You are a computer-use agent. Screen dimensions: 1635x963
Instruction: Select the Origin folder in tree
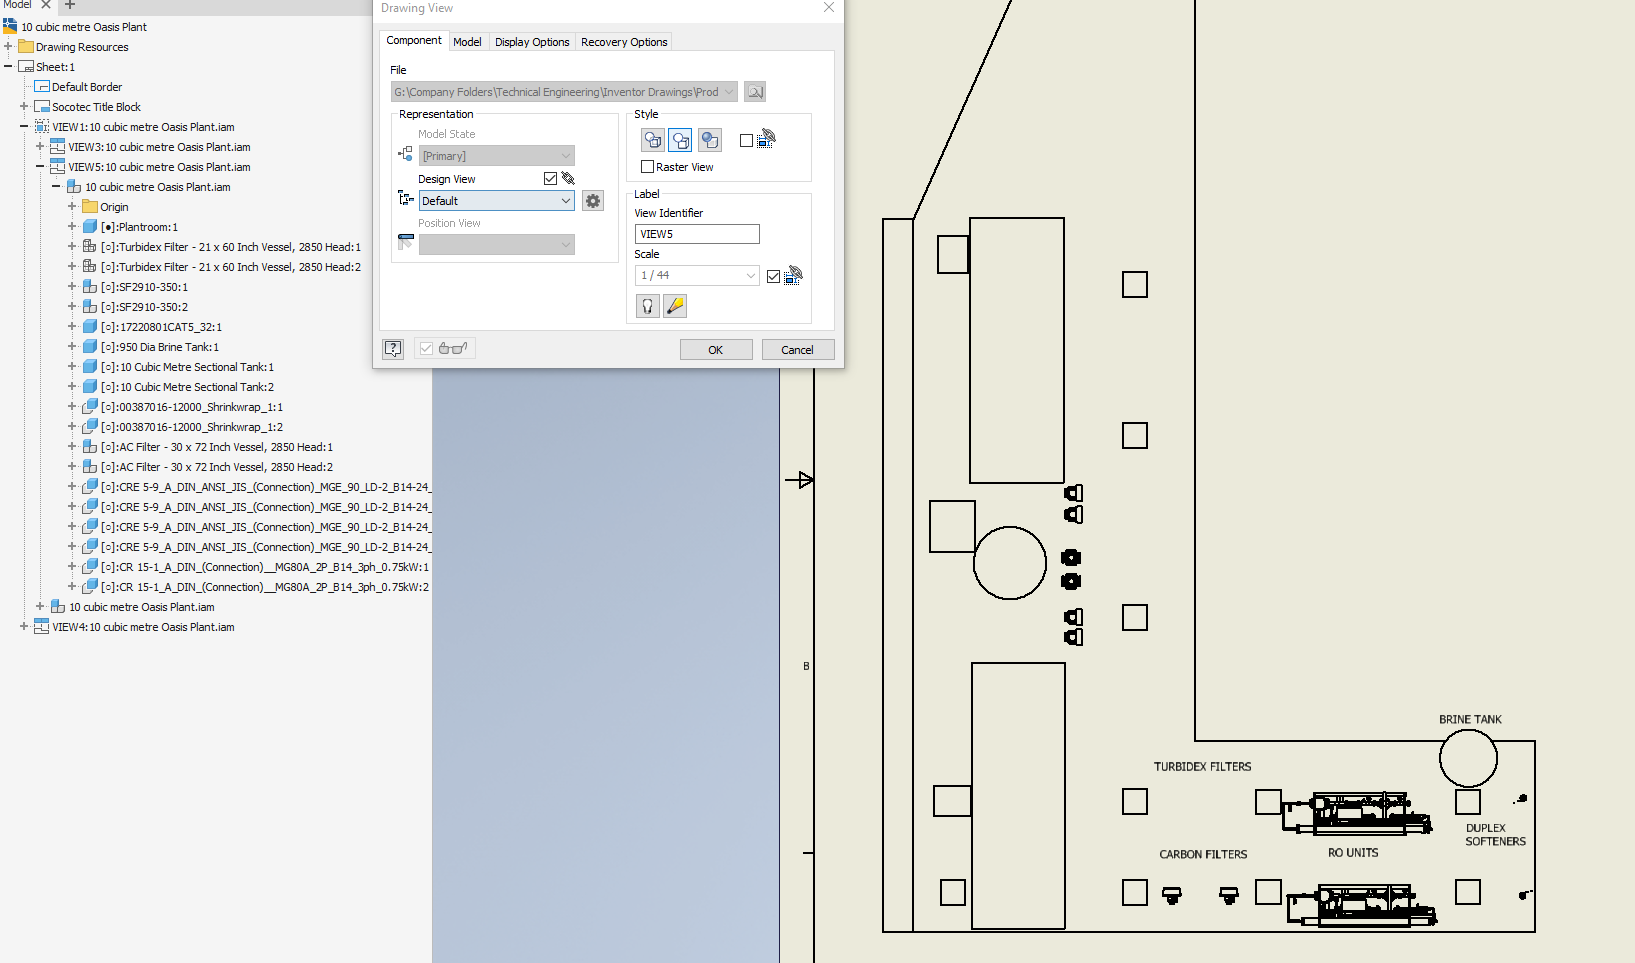tap(114, 207)
